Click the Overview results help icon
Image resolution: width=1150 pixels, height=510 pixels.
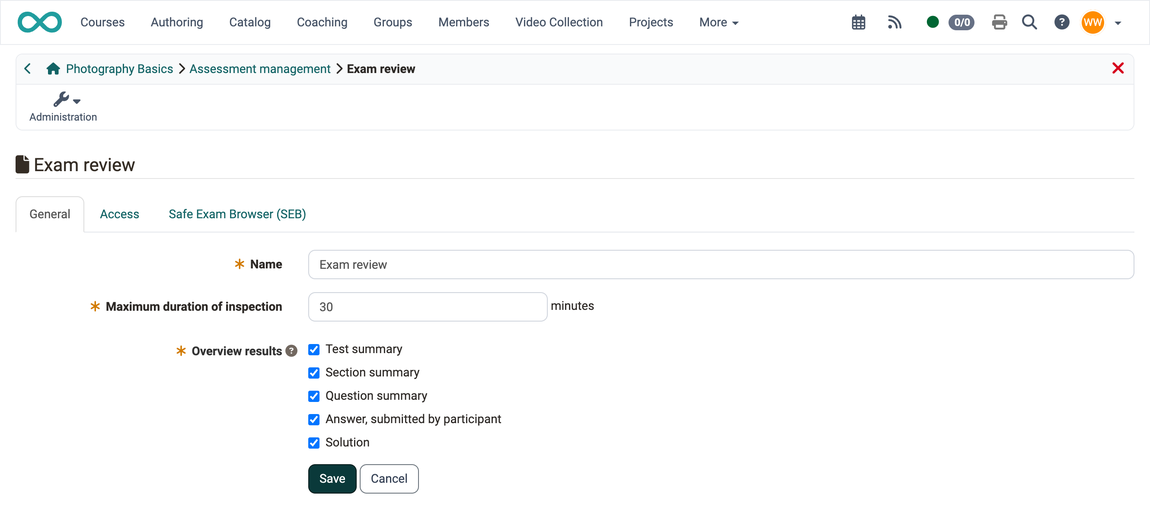[x=291, y=351]
